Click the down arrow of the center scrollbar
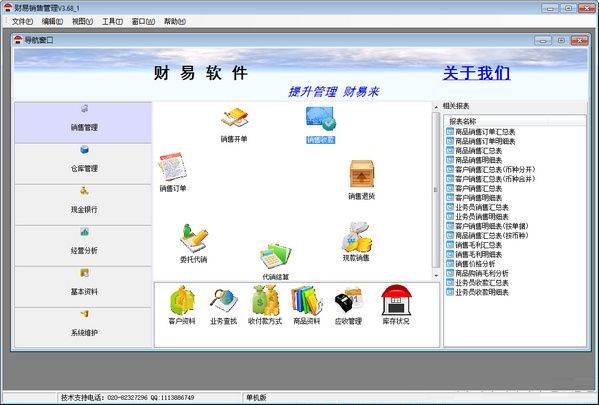The height and width of the screenshot is (405, 599). (436, 275)
